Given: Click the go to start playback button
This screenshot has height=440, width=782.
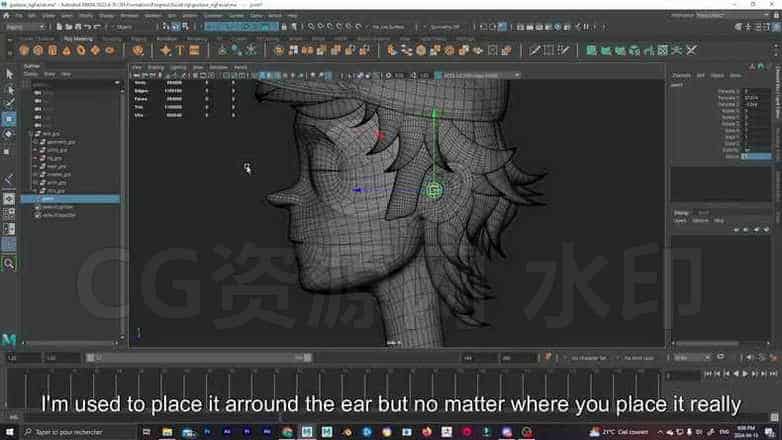Looking at the screenshot, I should click(x=708, y=374).
